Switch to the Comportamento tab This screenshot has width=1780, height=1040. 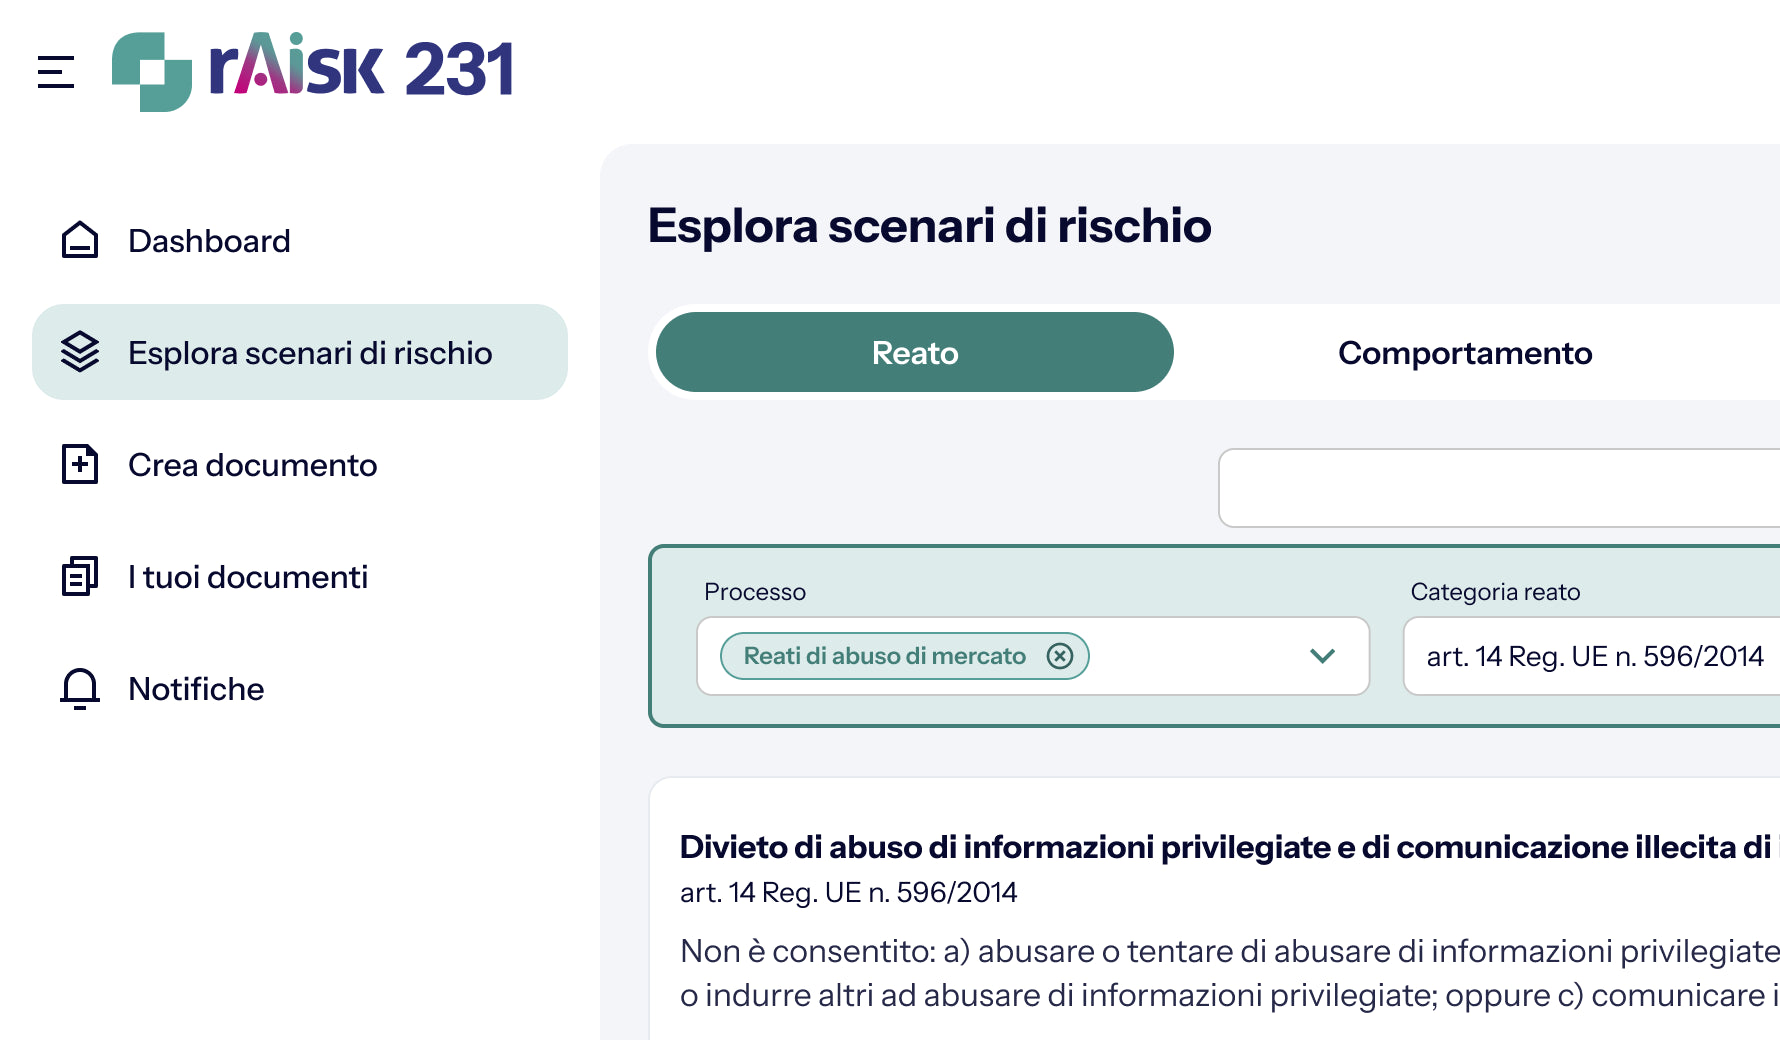click(1465, 352)
